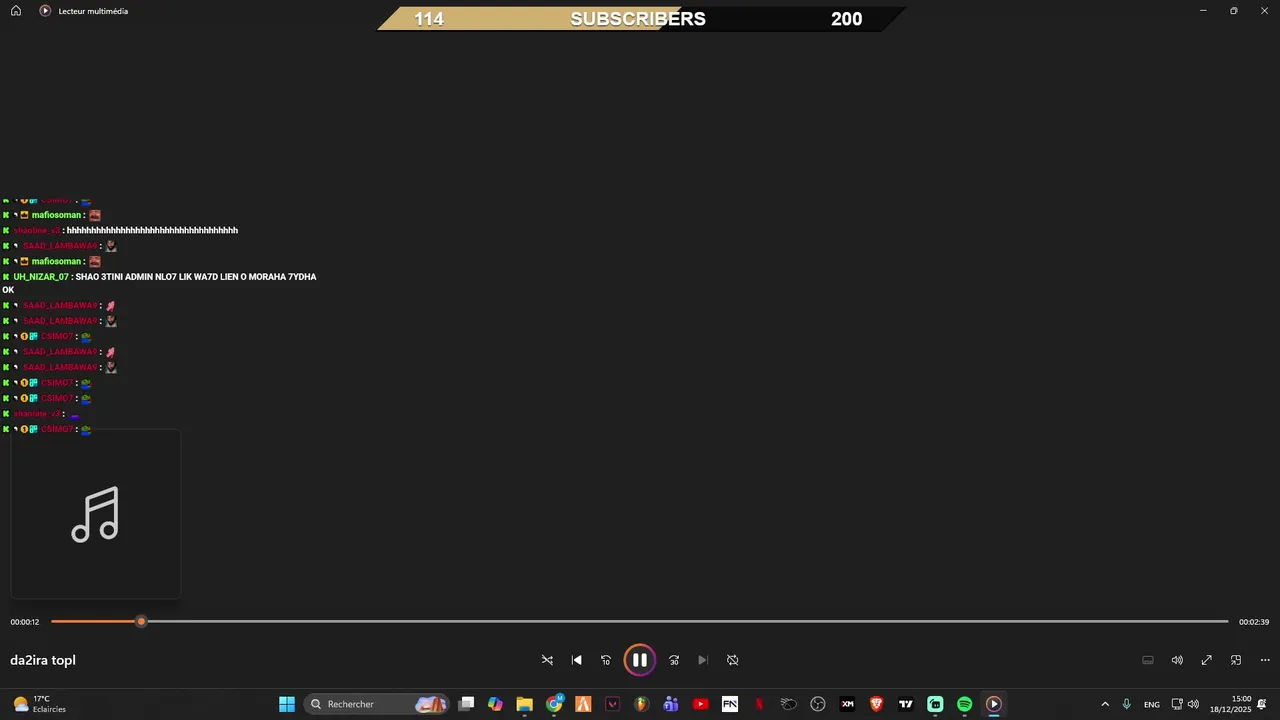
Task: Open Brave browser from the taskbar
Action: 877,704
